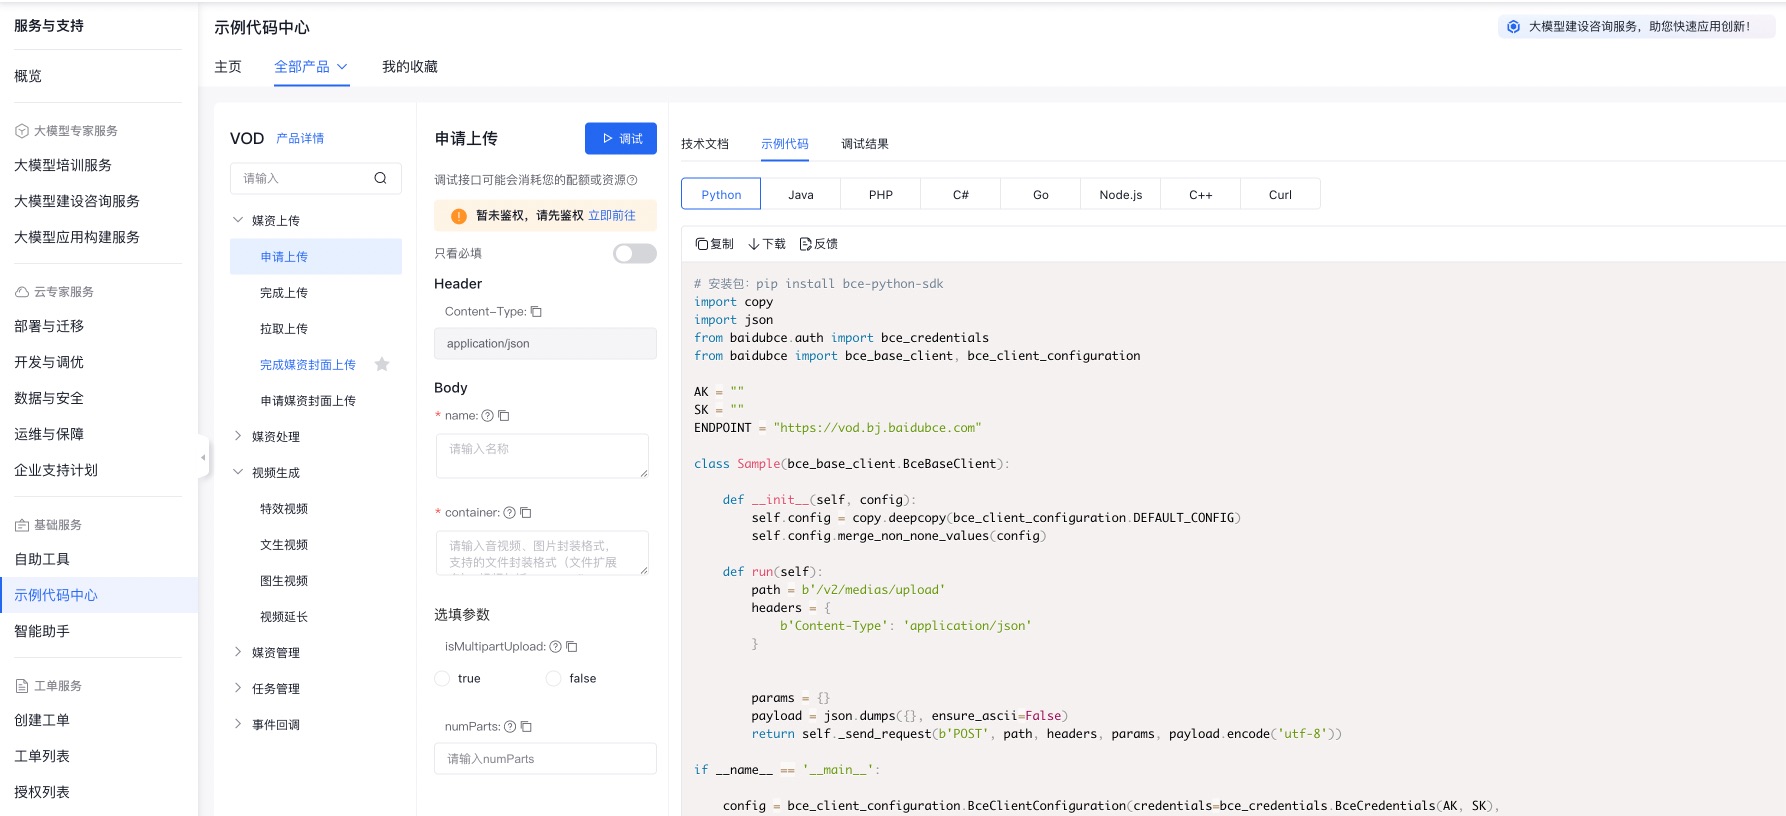Screen dimensions: 1786x816
Task: Select the true radio for isMultipartUpload
Action: point(442,679)
